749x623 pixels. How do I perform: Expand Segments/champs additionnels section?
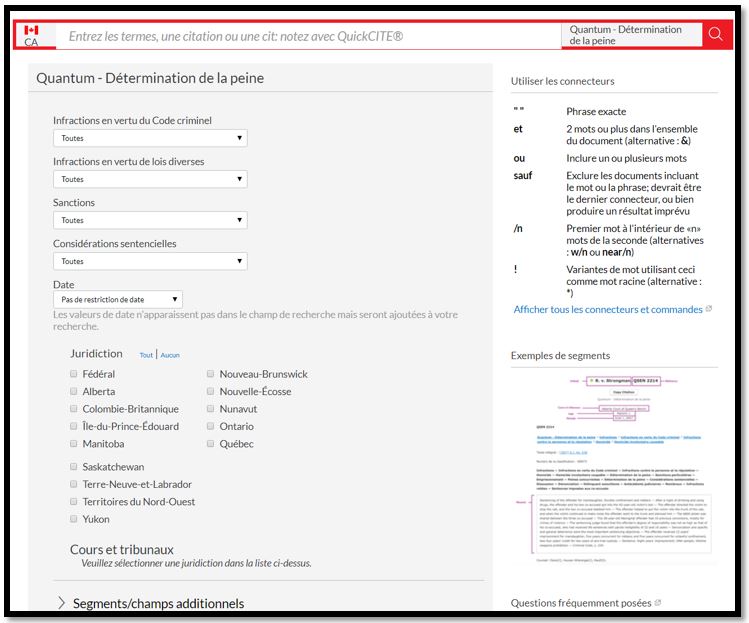(x=61, y=603)
